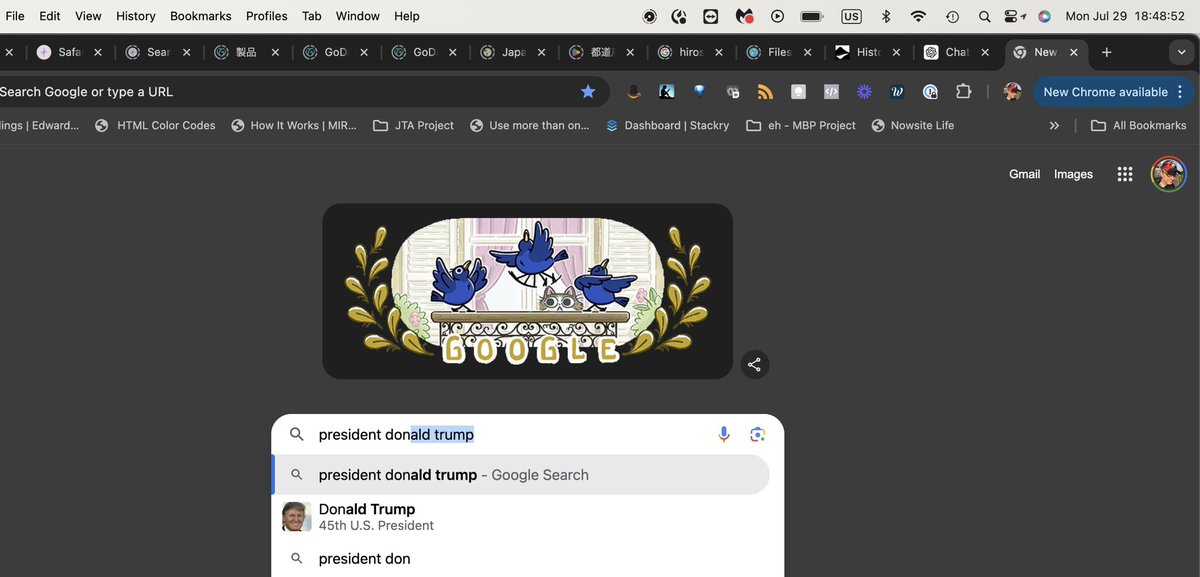Open the Amazon extension icon
The width and height of the screenshot is (1200, 577).
[633, 92]
